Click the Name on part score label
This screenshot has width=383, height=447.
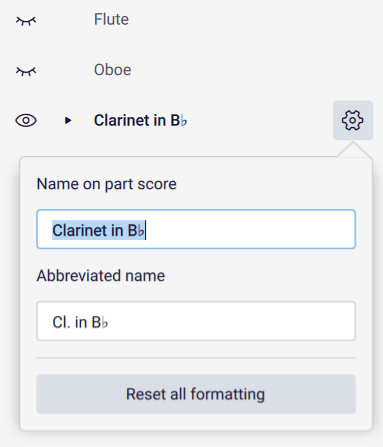point(106,184)
